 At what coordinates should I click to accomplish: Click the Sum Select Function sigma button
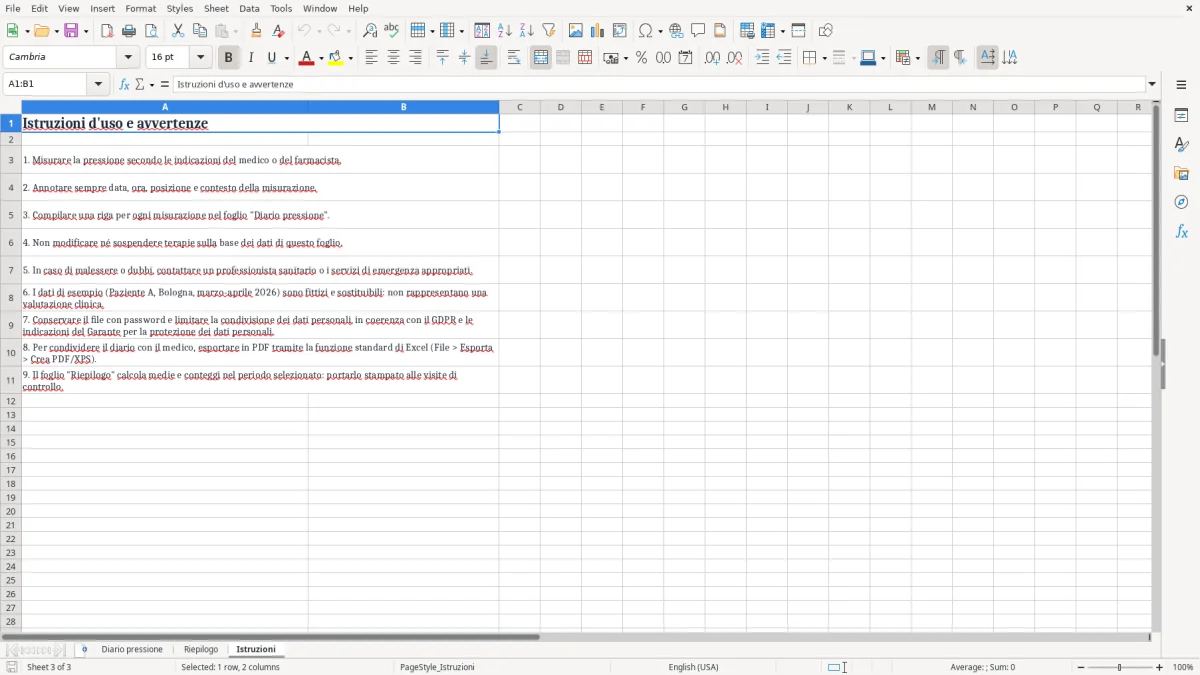click(139, 84)
